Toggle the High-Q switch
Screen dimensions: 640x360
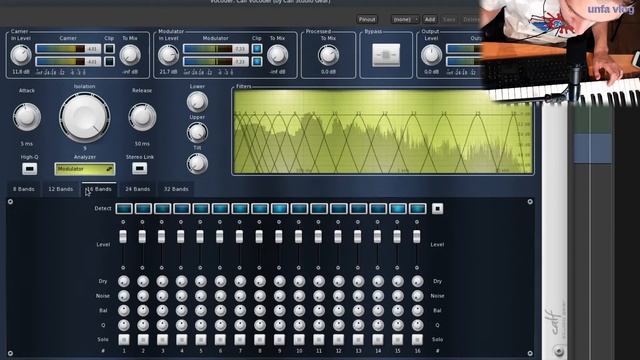[x=29, y=169]
